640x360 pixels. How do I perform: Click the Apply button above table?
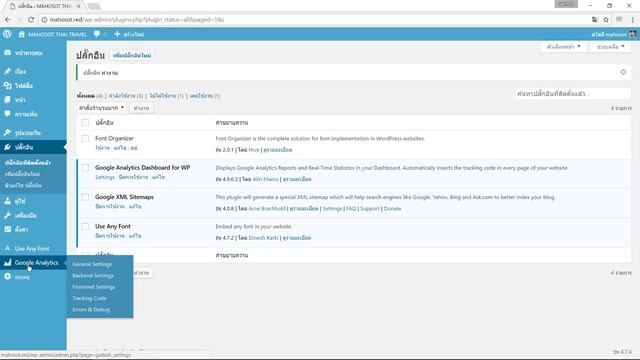[x=141, y=108]
